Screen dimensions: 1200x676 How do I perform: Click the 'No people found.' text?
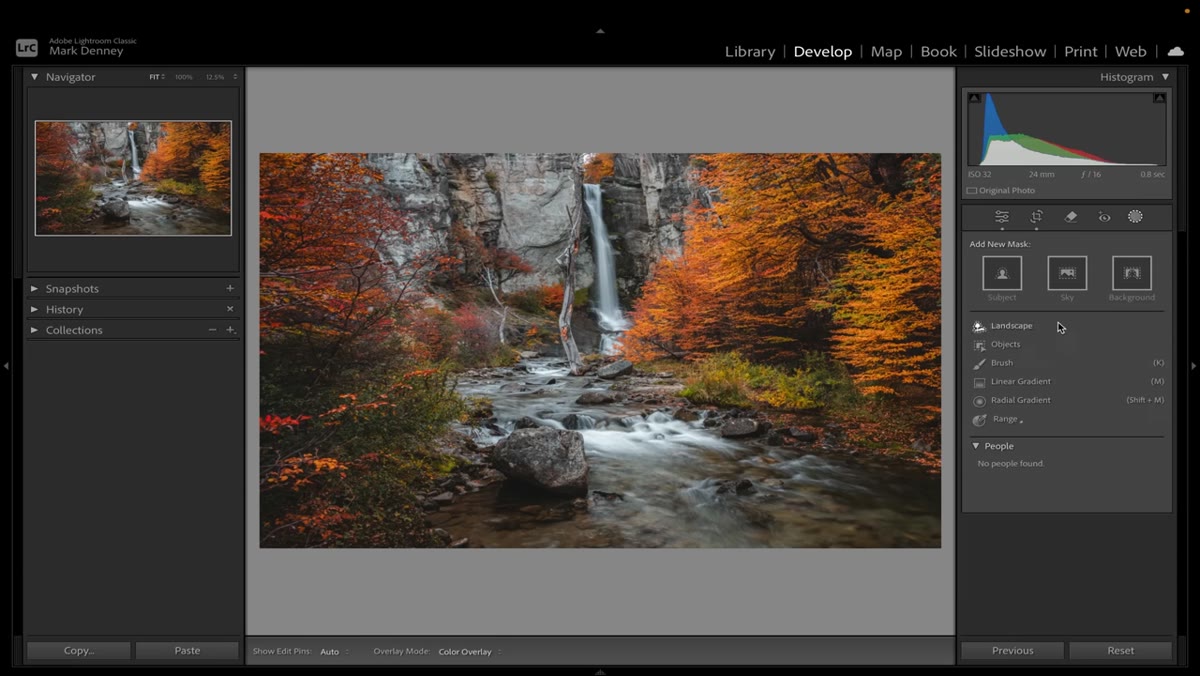pyautogui.click(x=1010, y=464)
